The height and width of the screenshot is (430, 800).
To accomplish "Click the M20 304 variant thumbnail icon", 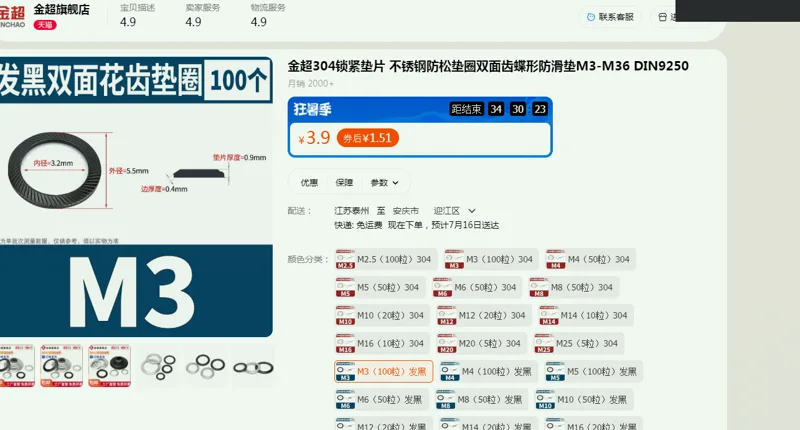I will 447,343.
